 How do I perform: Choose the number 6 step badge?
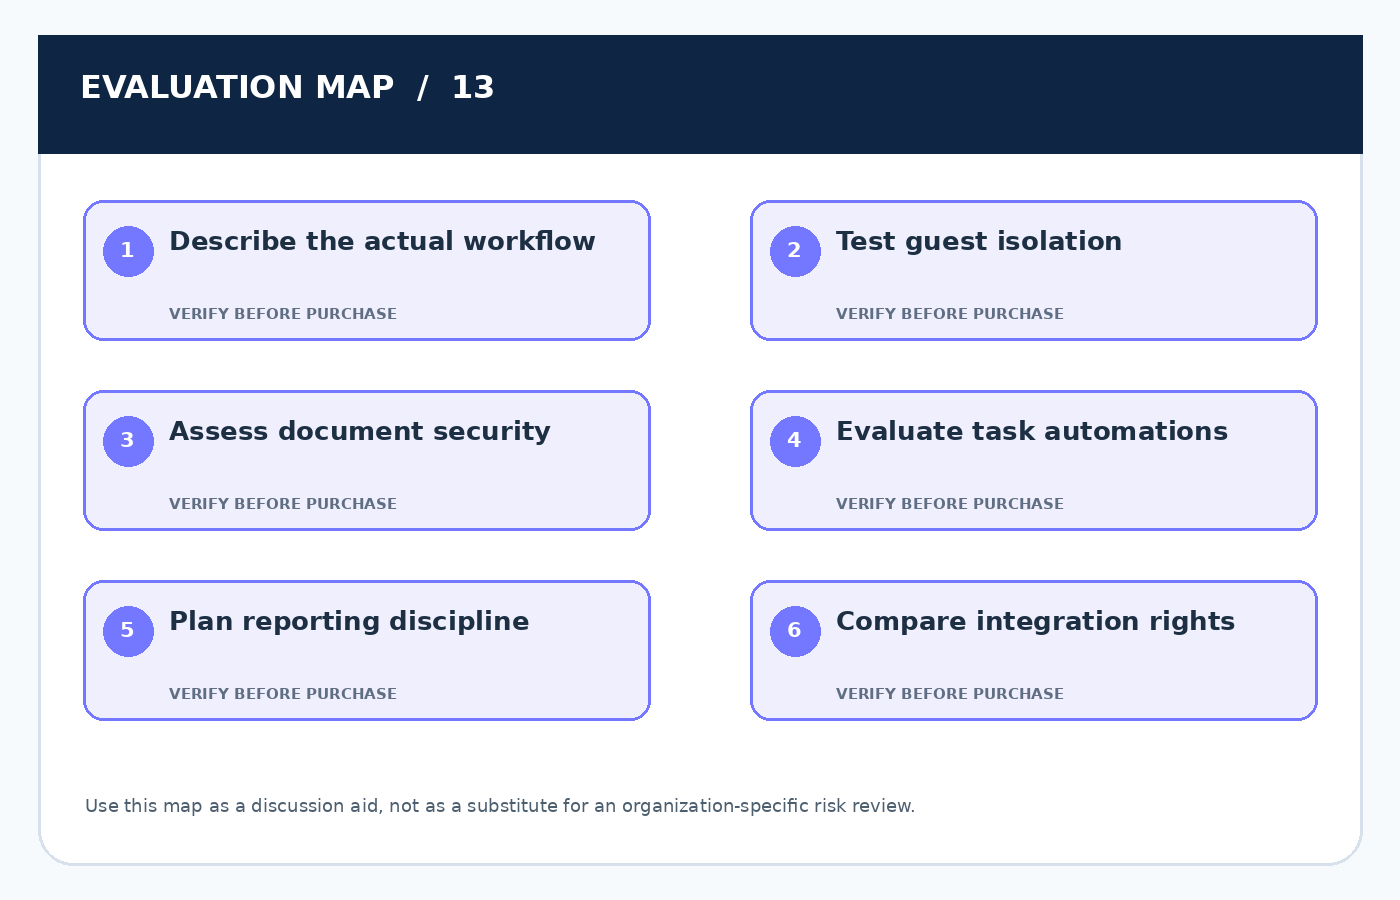(795, 631)
